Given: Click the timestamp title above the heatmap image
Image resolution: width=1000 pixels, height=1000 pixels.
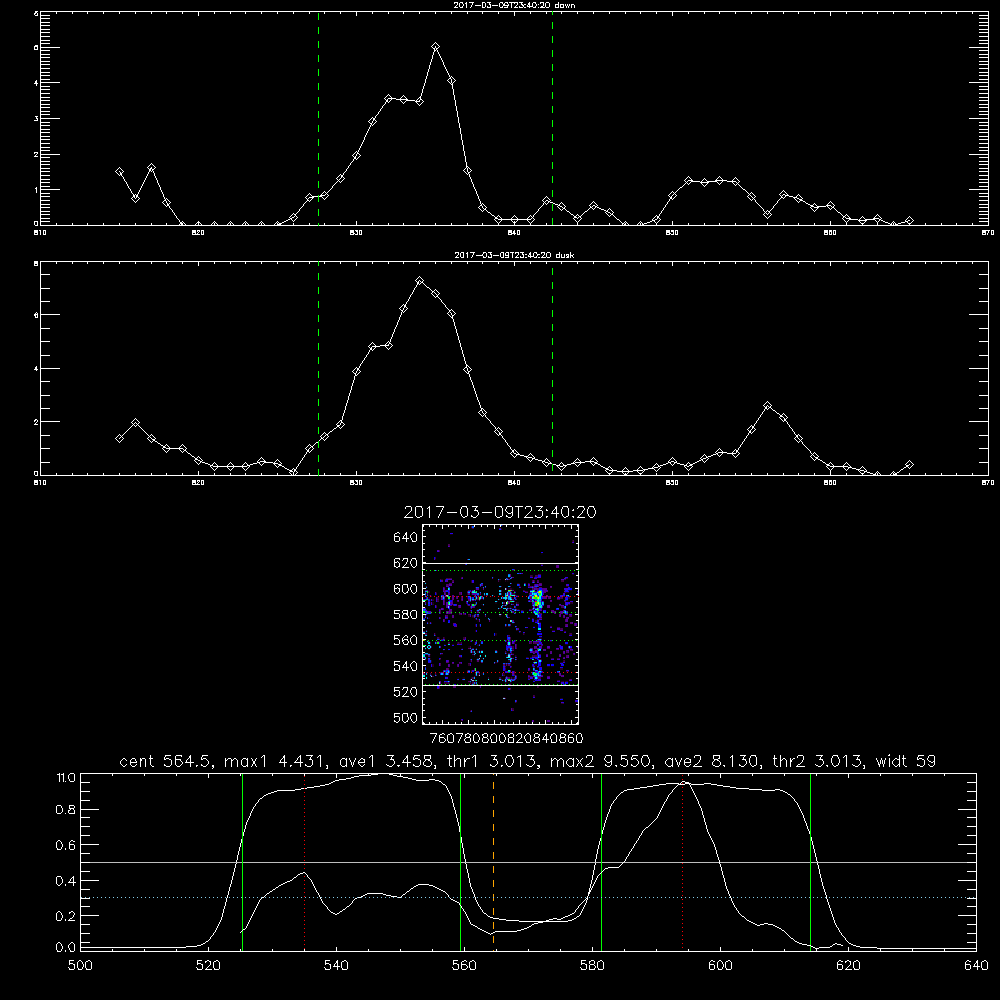Looking at the screenshot, I should (x=500, y=512).
